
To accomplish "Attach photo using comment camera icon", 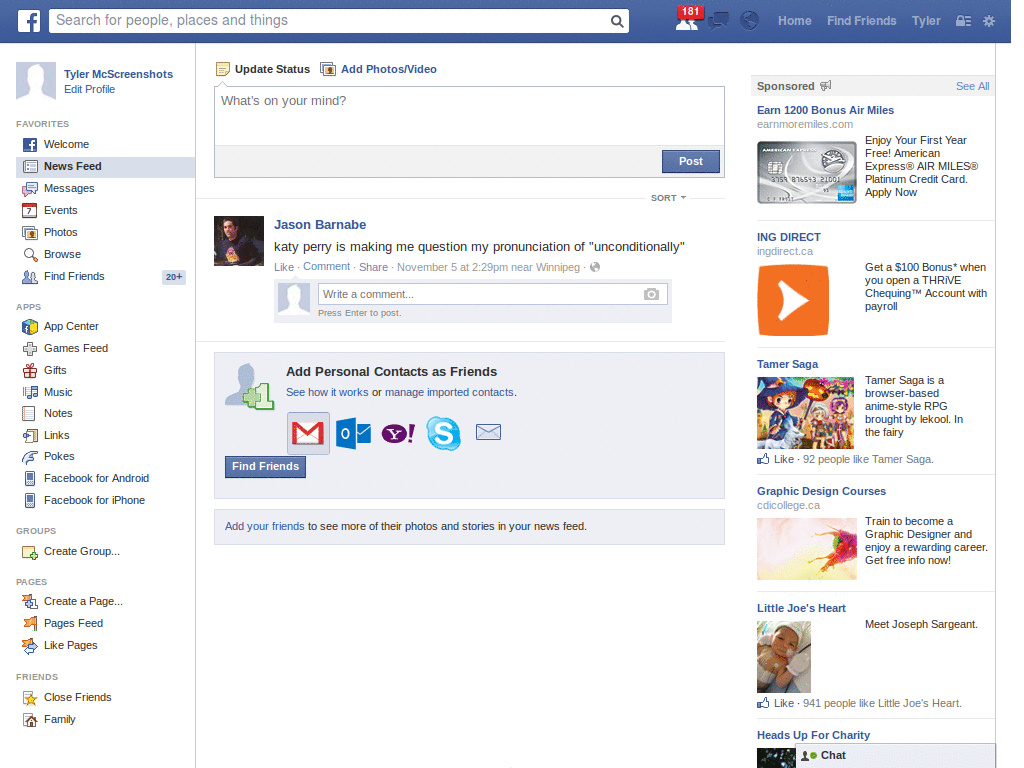I will [x=651, y=295].
